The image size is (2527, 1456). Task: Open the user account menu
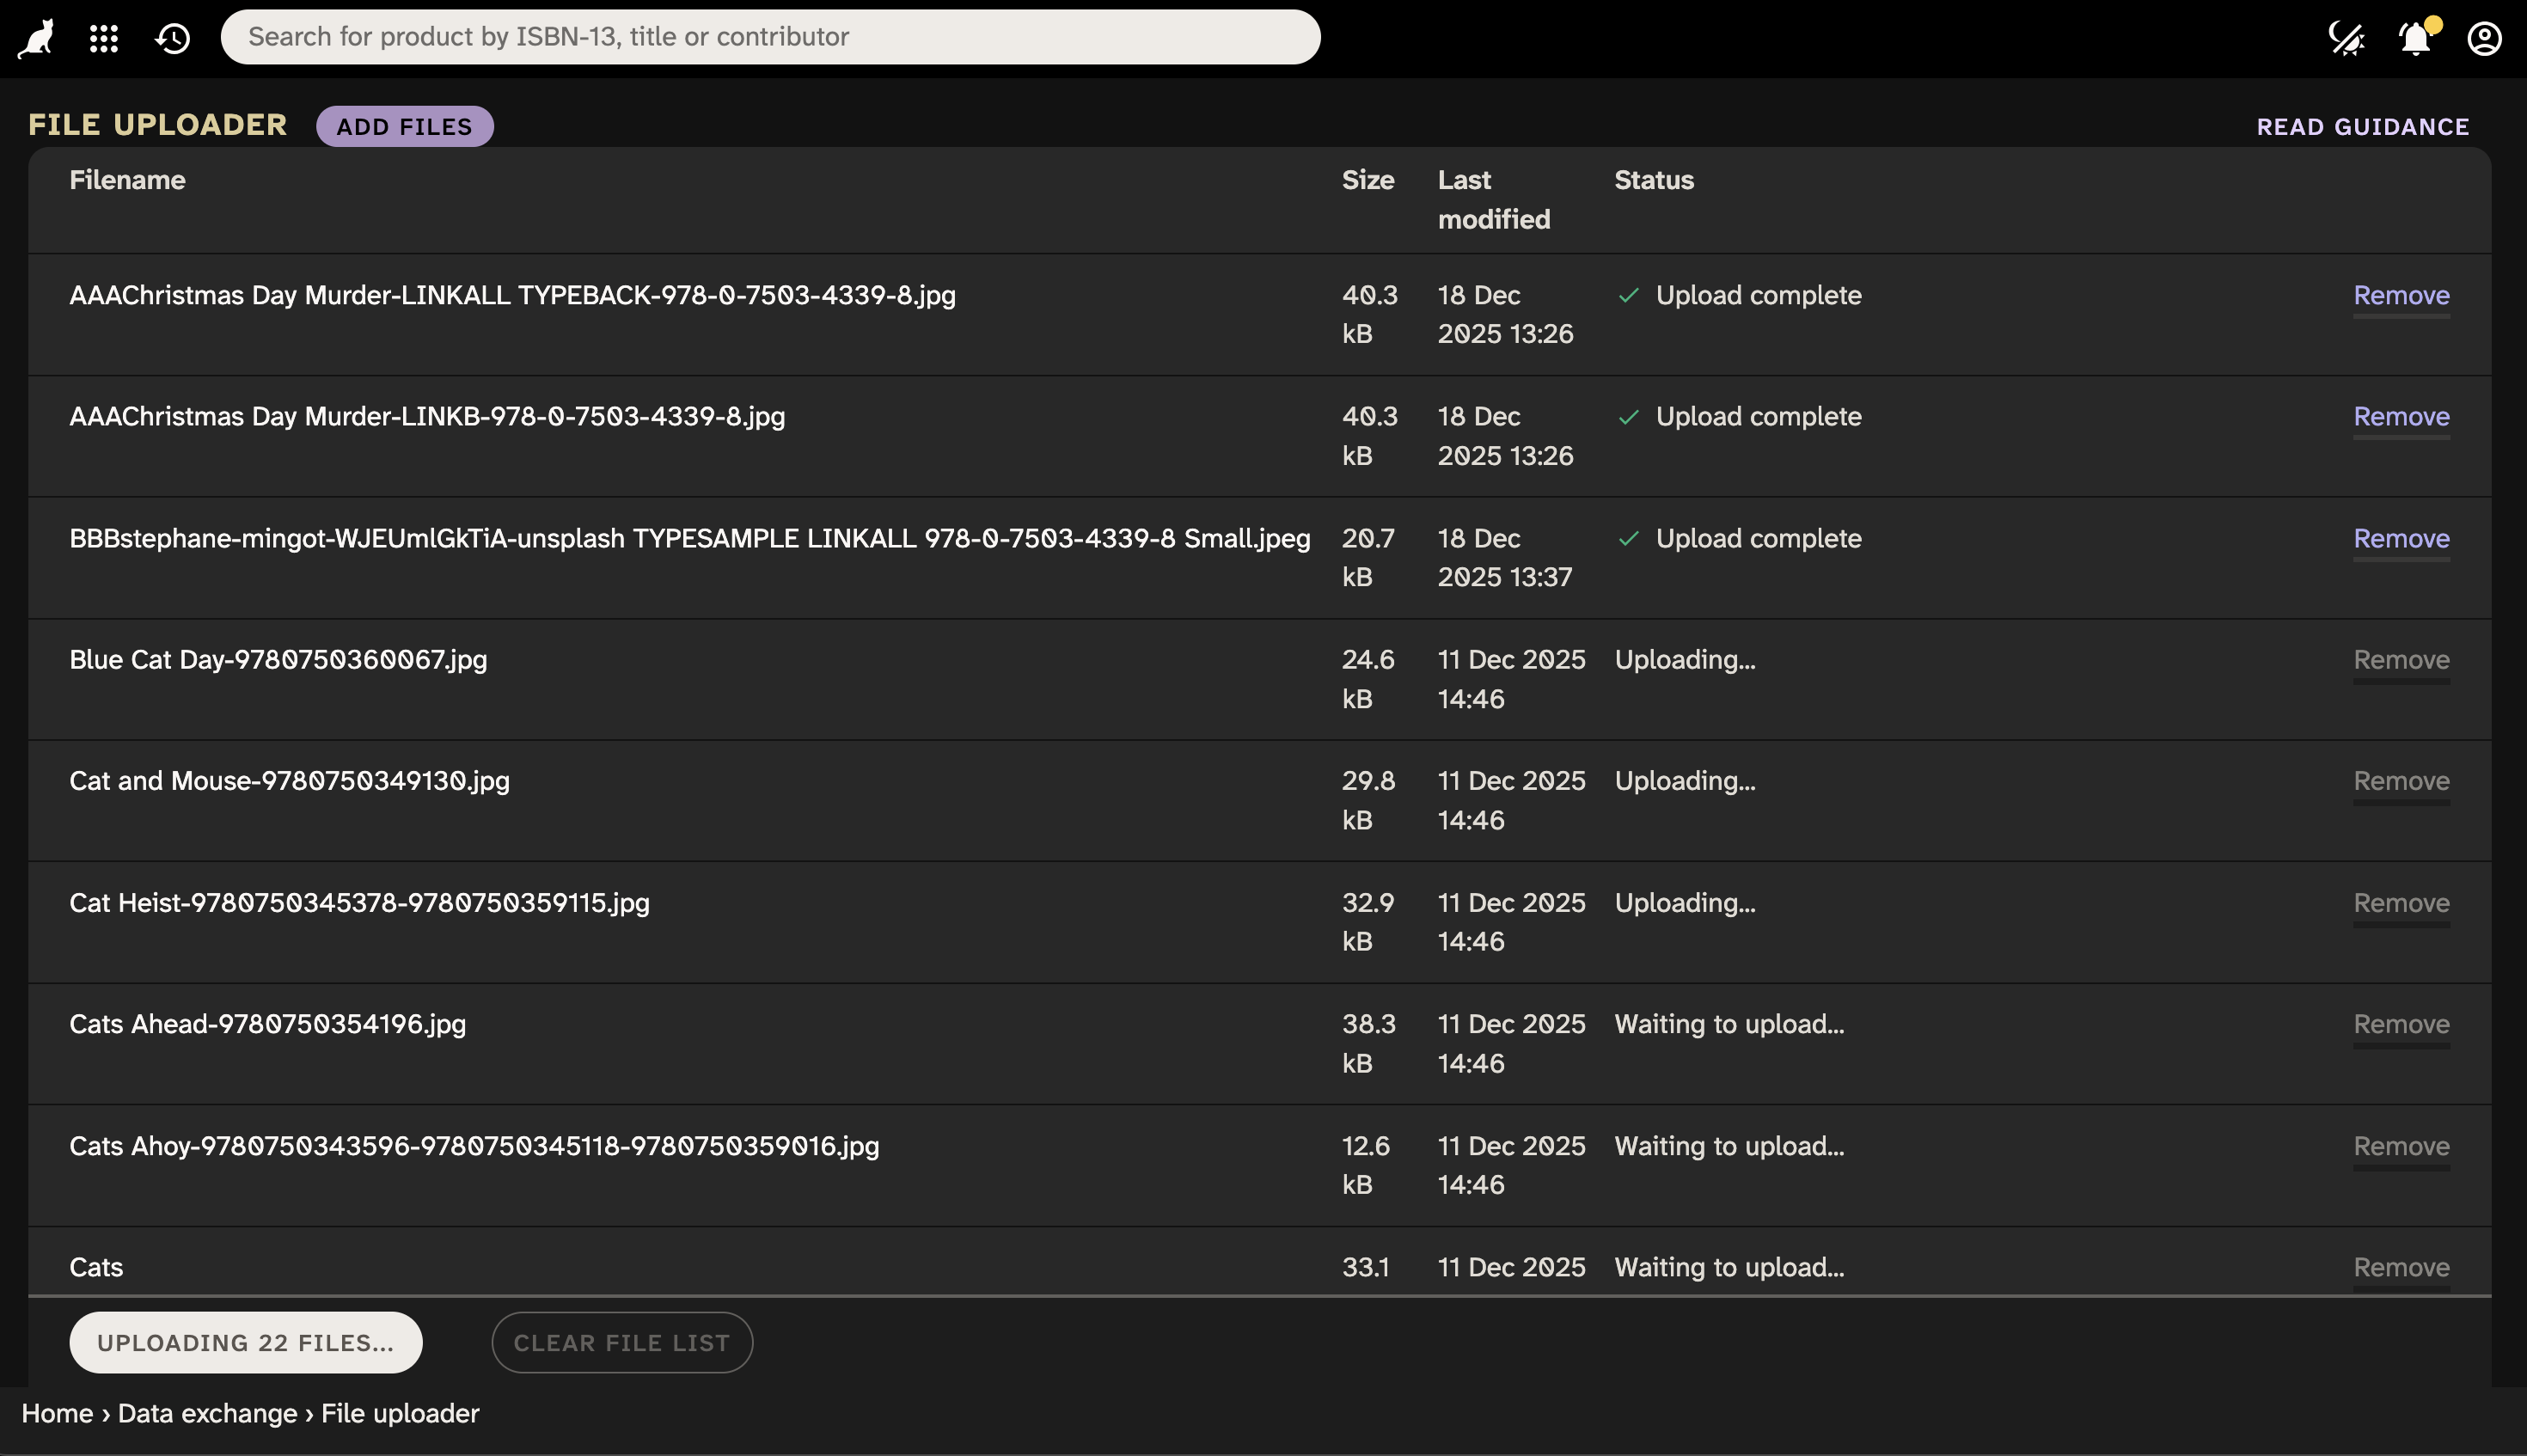(2484, 37)
